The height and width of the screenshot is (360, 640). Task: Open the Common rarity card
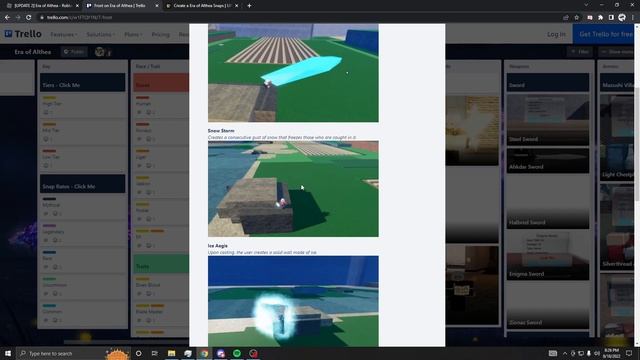82,313
